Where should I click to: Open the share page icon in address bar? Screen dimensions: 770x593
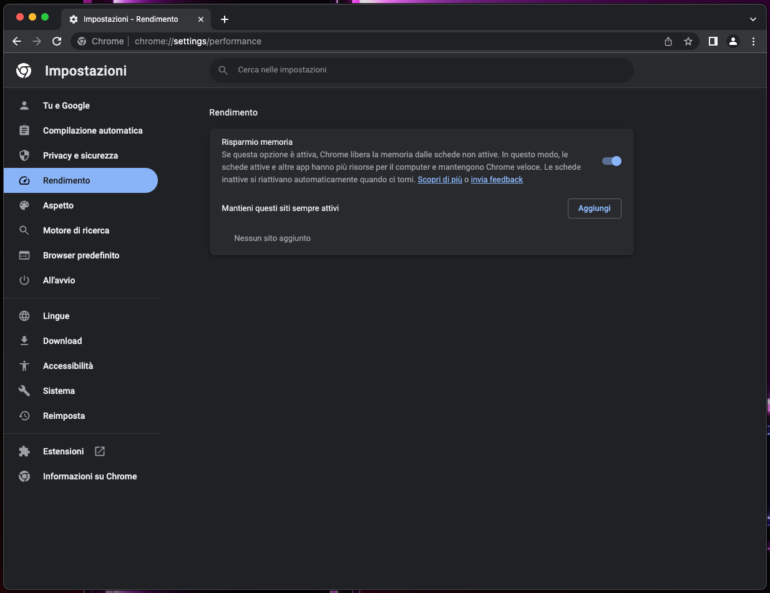pyautogui.click(x=668, y=42)
